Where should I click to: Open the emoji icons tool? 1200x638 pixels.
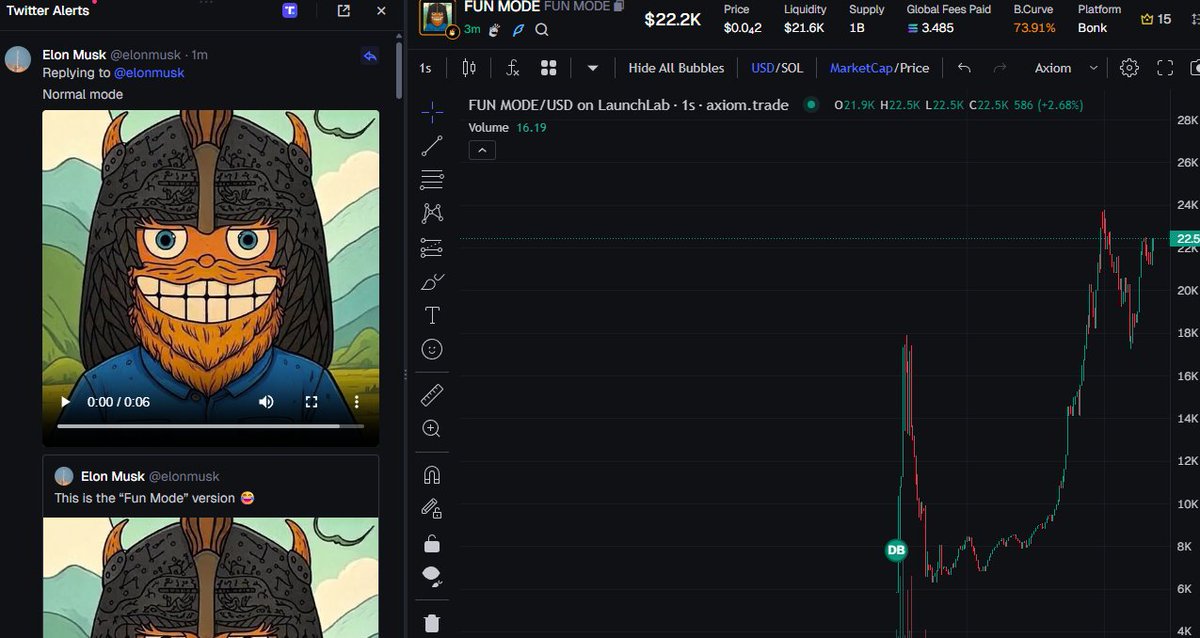tap(432, 349)
